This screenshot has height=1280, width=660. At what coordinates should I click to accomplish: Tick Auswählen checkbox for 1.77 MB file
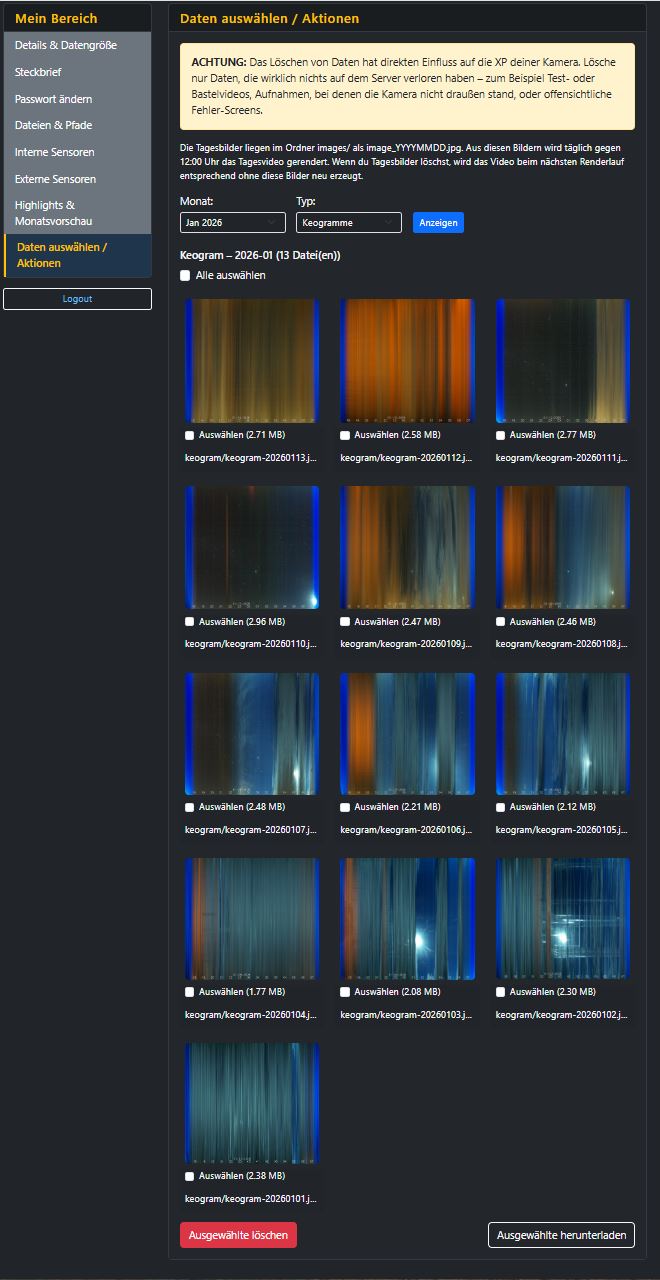pos(190,992)
